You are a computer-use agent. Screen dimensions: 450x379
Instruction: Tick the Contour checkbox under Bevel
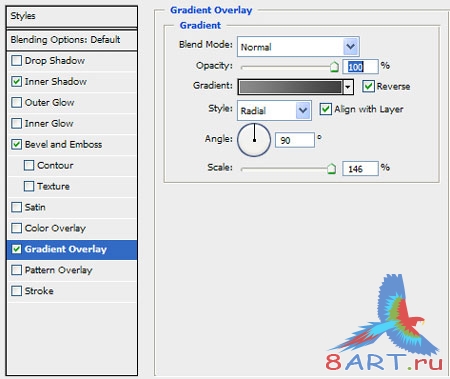tap(29, 165)
